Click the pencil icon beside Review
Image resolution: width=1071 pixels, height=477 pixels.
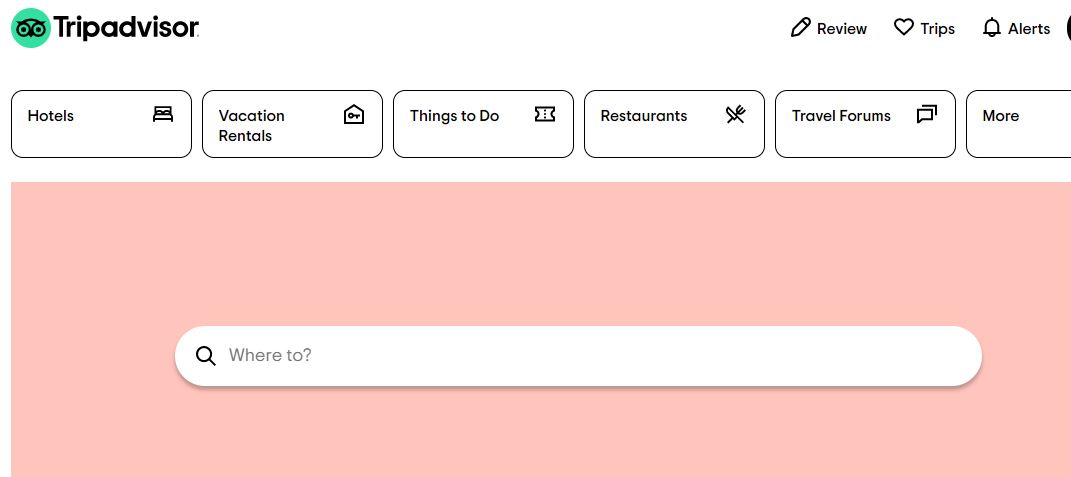coord(801,28)
